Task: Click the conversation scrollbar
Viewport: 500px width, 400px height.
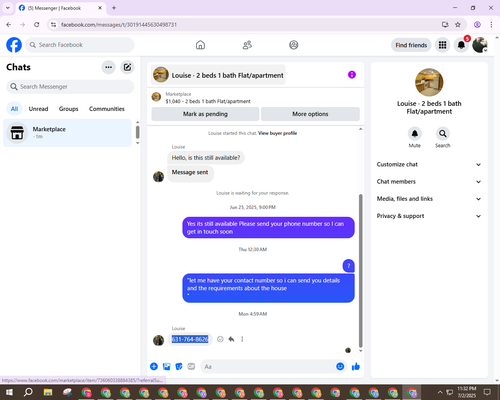Action: click(360, 271)
